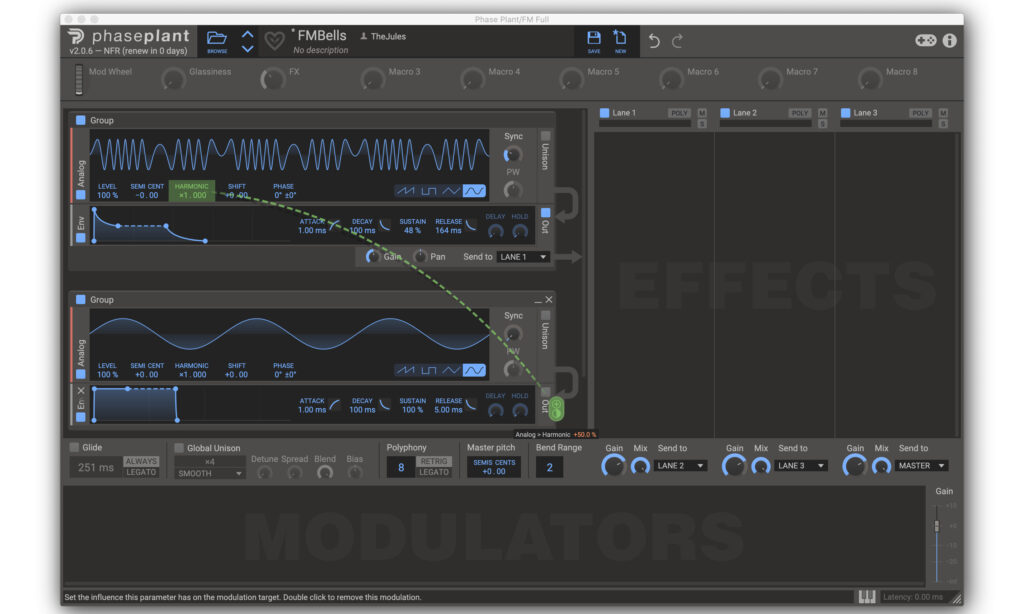Go to next preset with down chevron
The image size is (1024, 614).
(x=248, y=48)
